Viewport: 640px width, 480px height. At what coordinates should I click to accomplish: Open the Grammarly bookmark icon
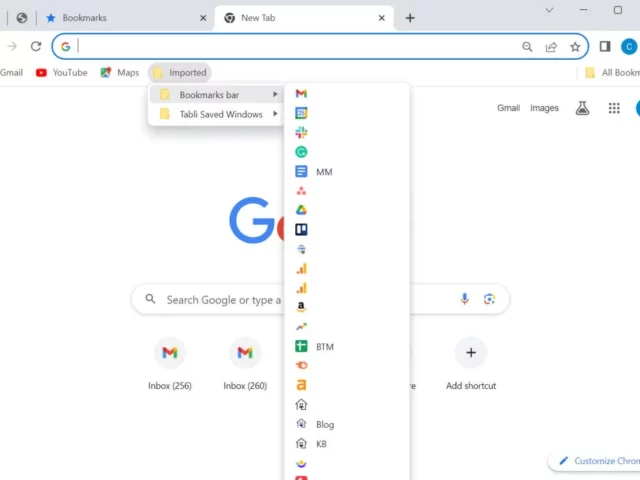301,152
